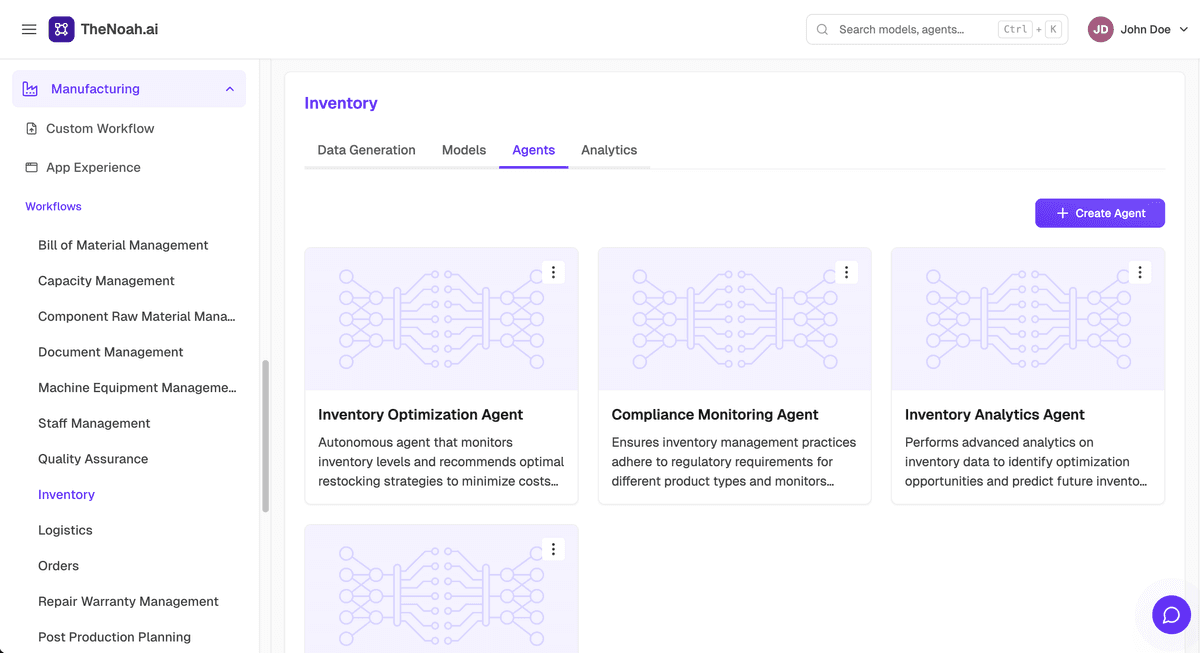This screenshot has height=653, width=1200.
Task: Click the App Experience window icon
Action: point(32,167)
